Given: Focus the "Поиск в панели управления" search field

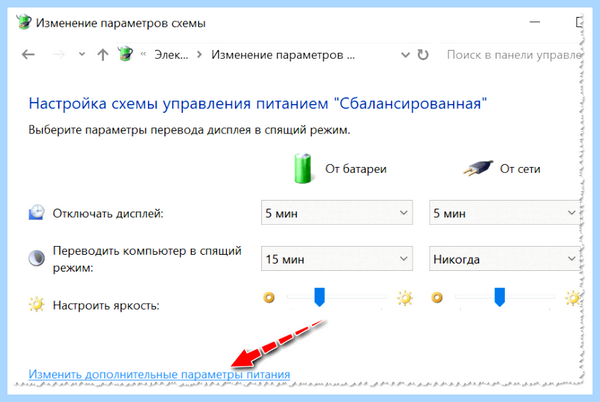Looking at the screenshot, I should click(513, 55).
